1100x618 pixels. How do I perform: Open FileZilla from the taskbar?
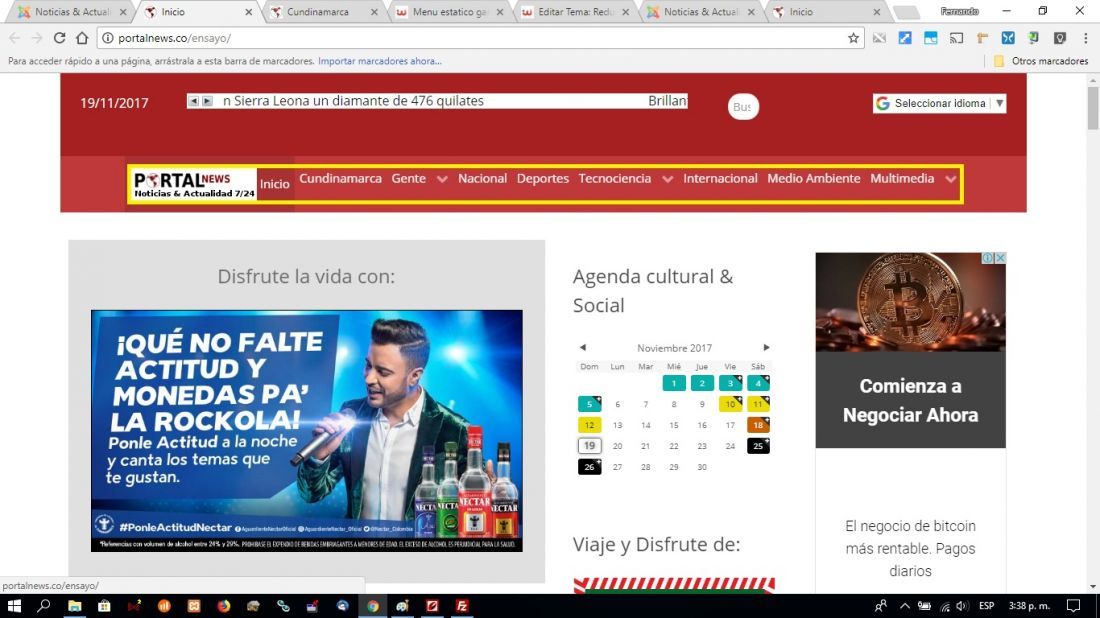(x=462, y=606)
